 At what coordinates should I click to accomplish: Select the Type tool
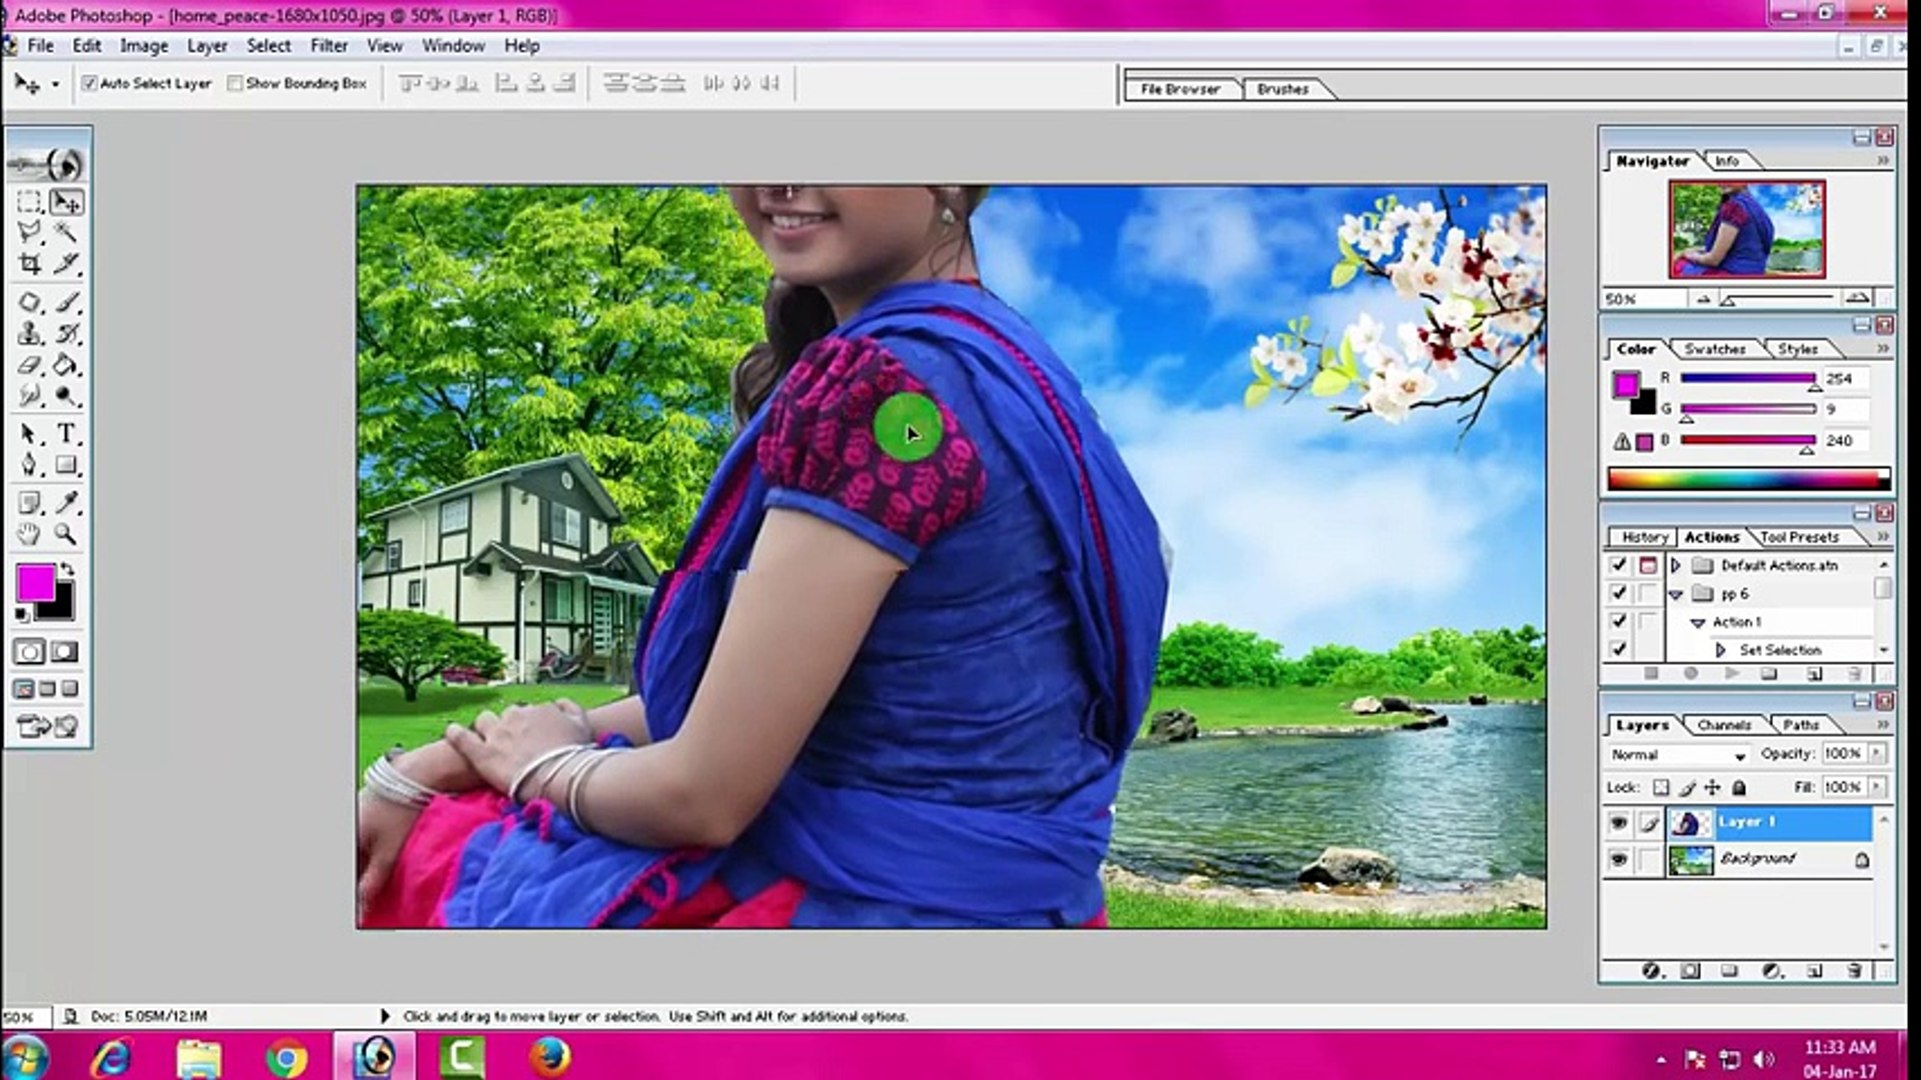(x=66, y=434)
